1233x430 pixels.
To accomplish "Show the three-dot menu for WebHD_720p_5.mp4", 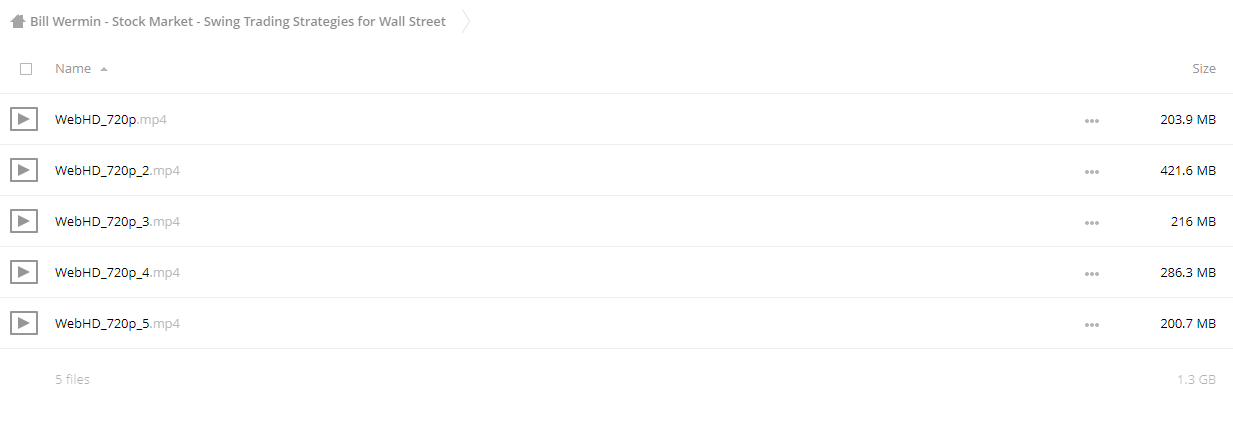I will pos(1091,325).
